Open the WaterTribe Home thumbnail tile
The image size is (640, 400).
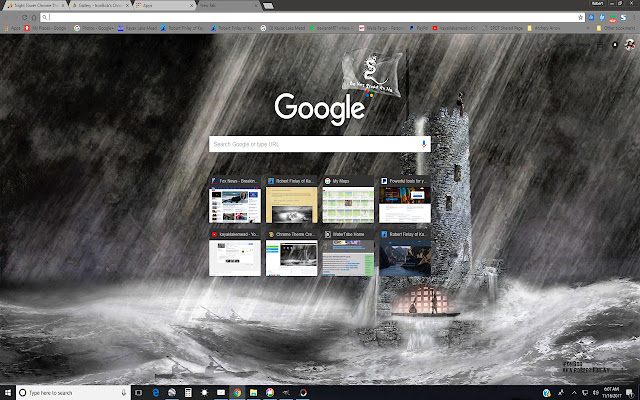348,253
